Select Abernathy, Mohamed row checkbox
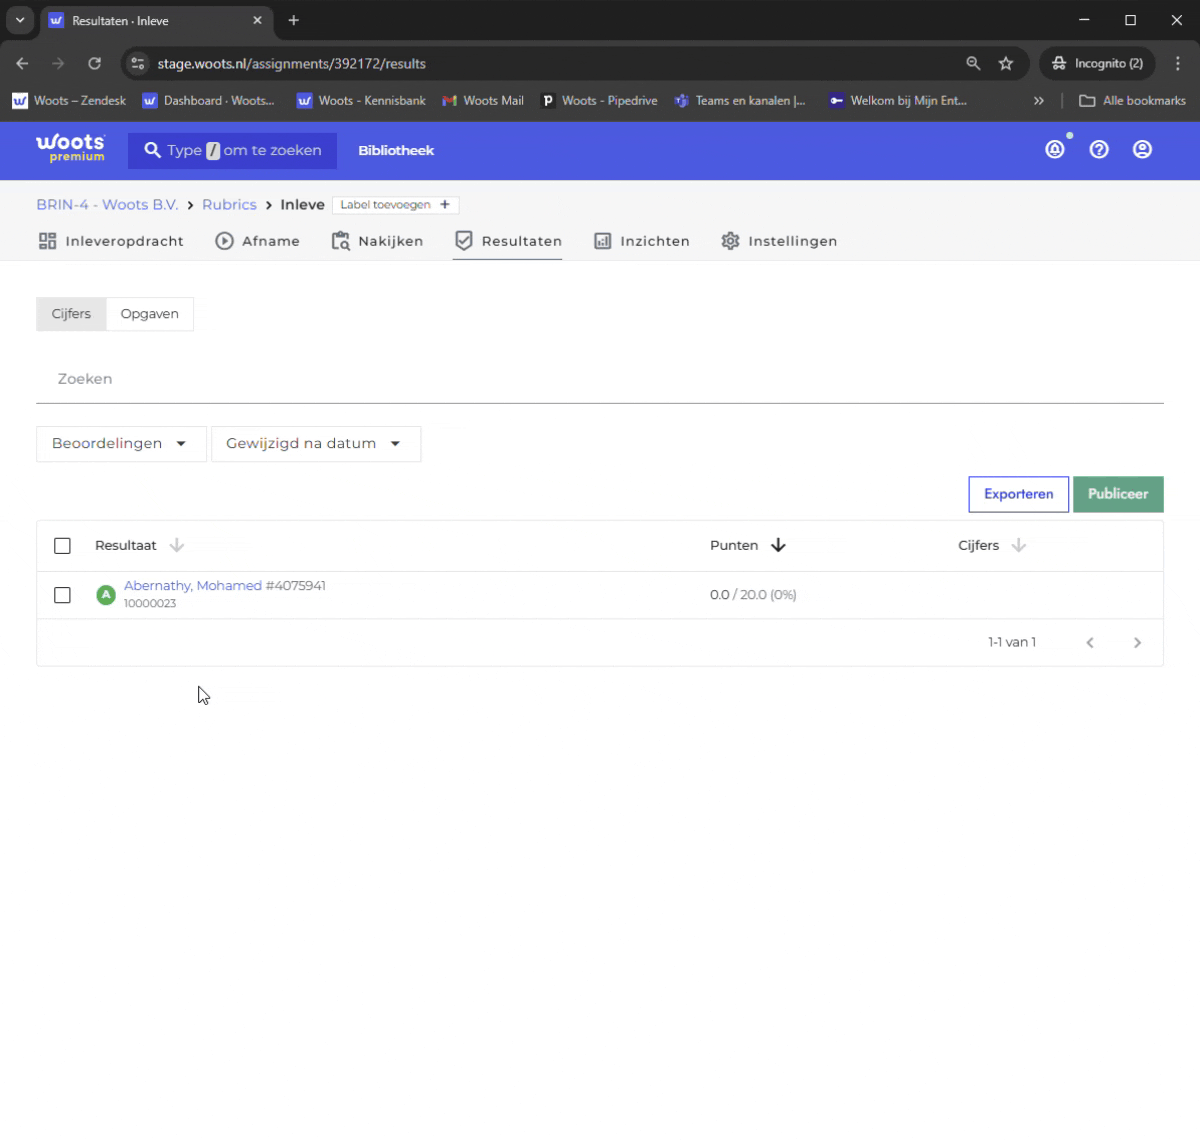The width and height of the screenshot is (1200, 1140). click(62, 595)
